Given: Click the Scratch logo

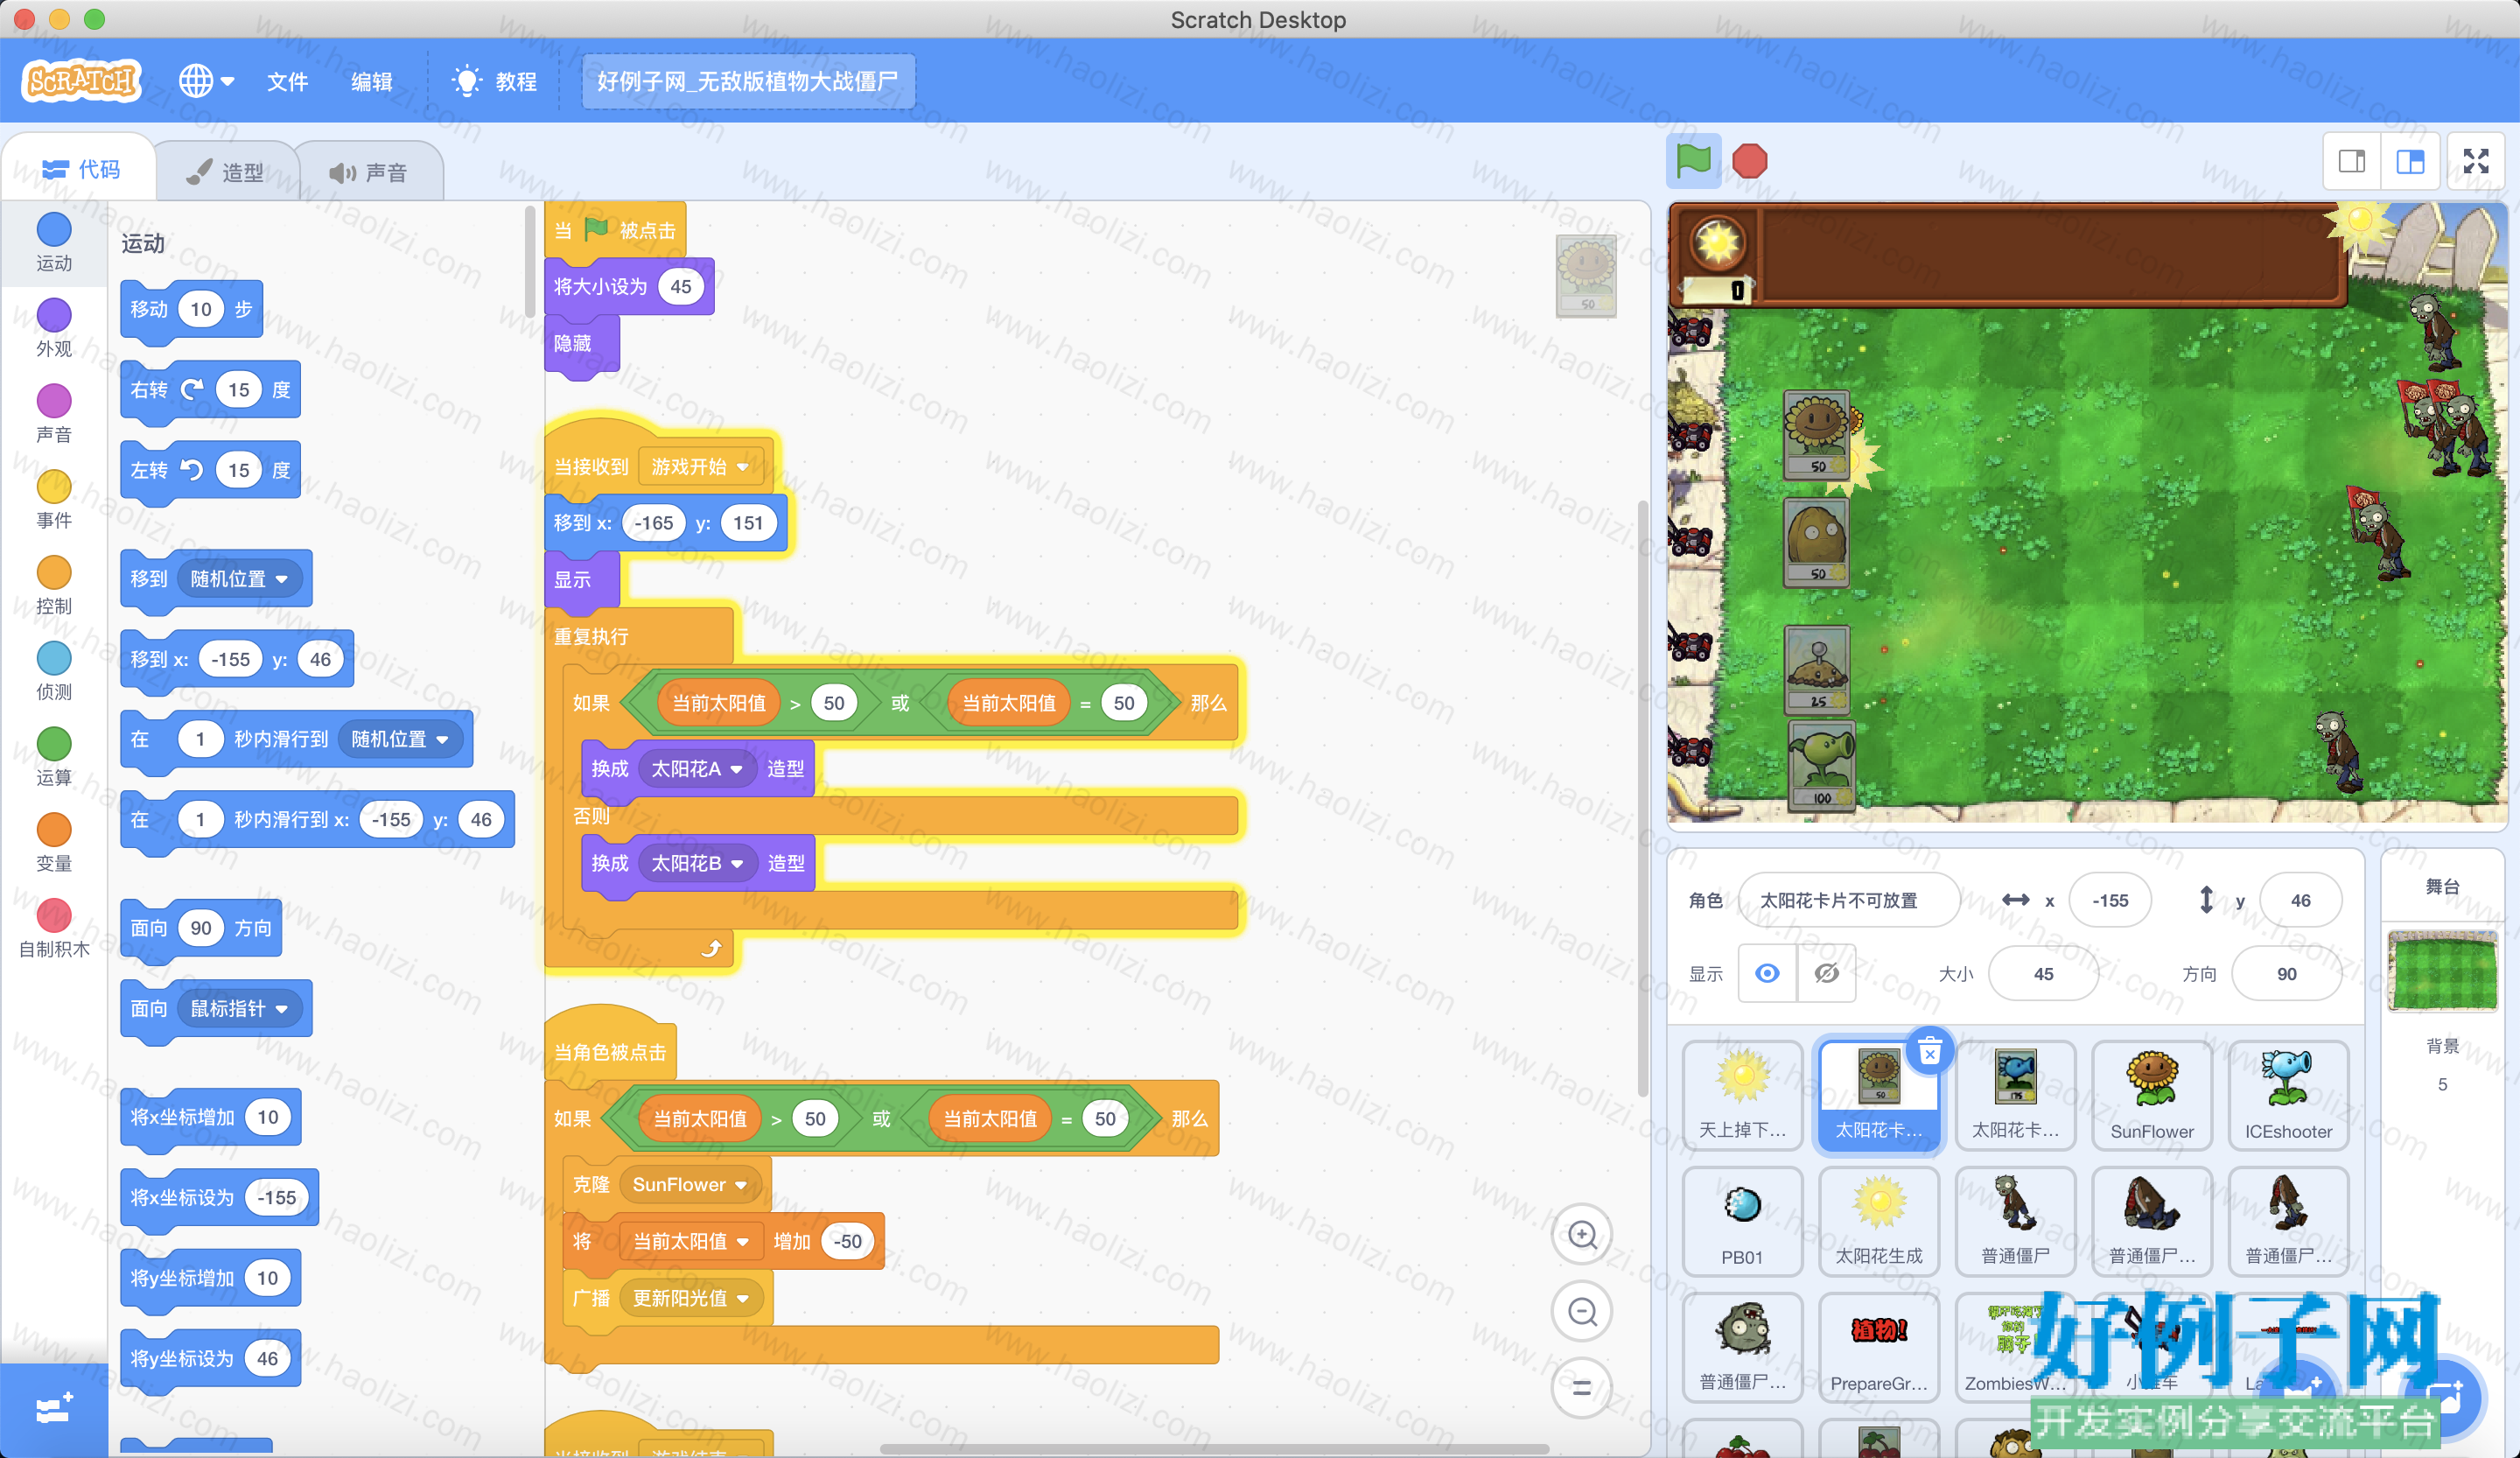Looking at the screenshot, I should tap(82, 81).
